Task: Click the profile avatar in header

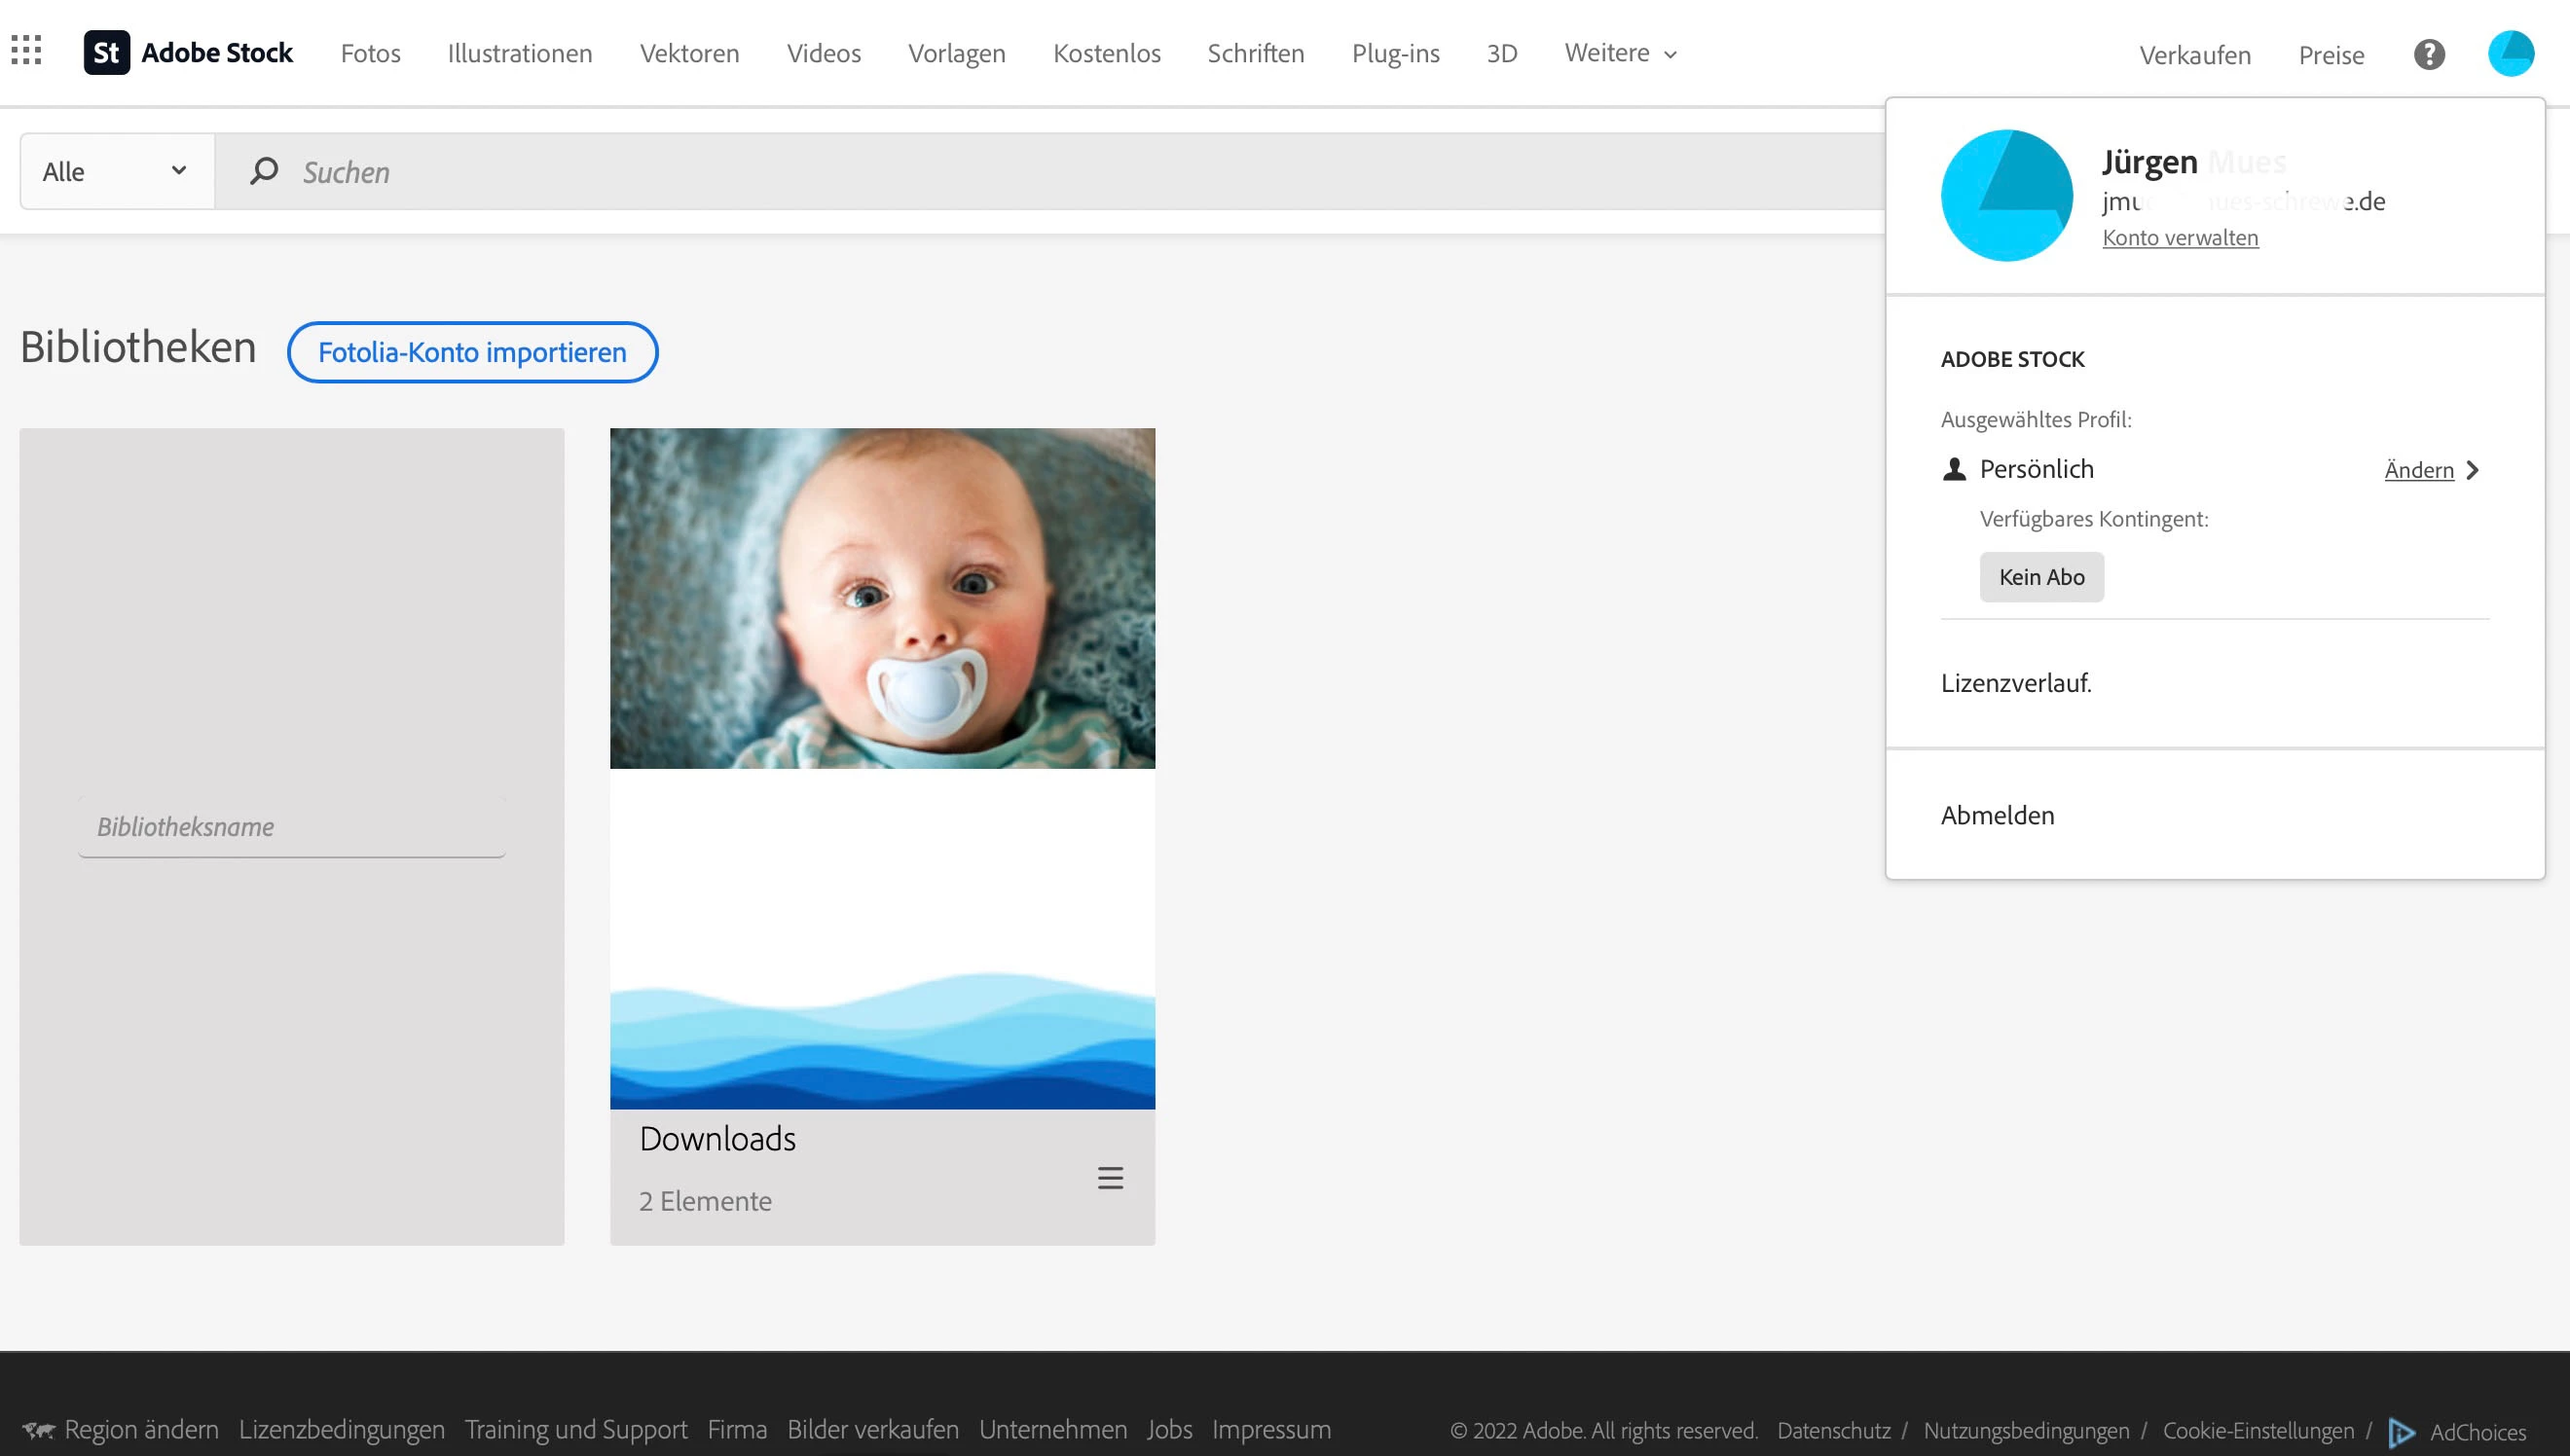Action: point(2510,54)
